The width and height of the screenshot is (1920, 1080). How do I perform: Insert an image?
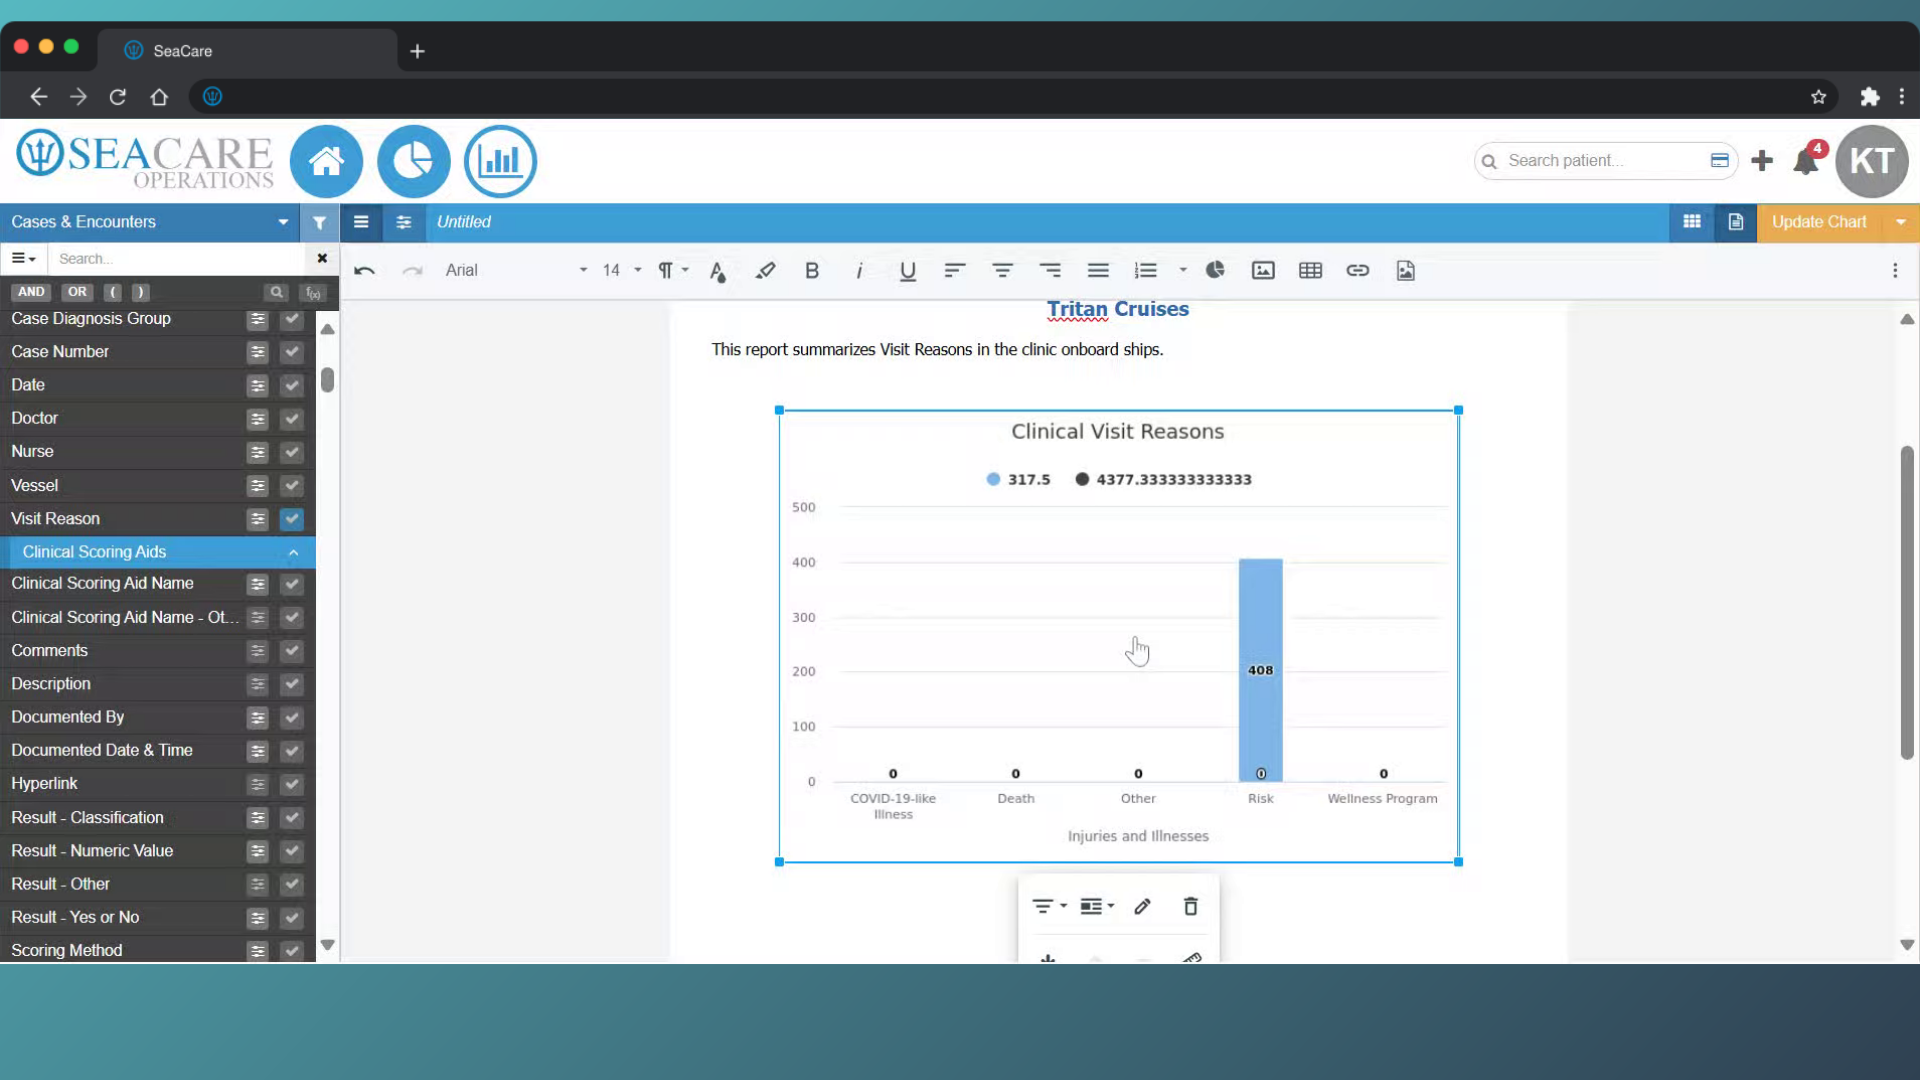1263,271
